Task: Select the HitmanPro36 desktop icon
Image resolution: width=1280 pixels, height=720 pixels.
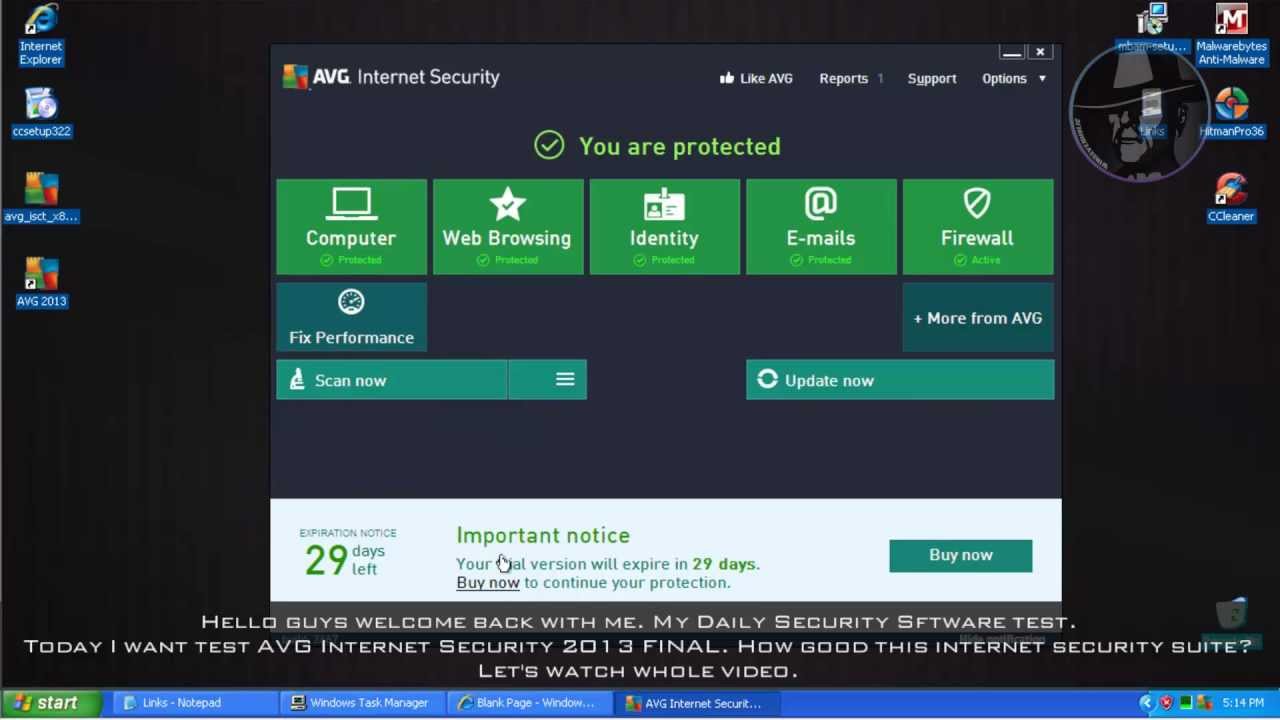Action: (x=1231, y=112)
